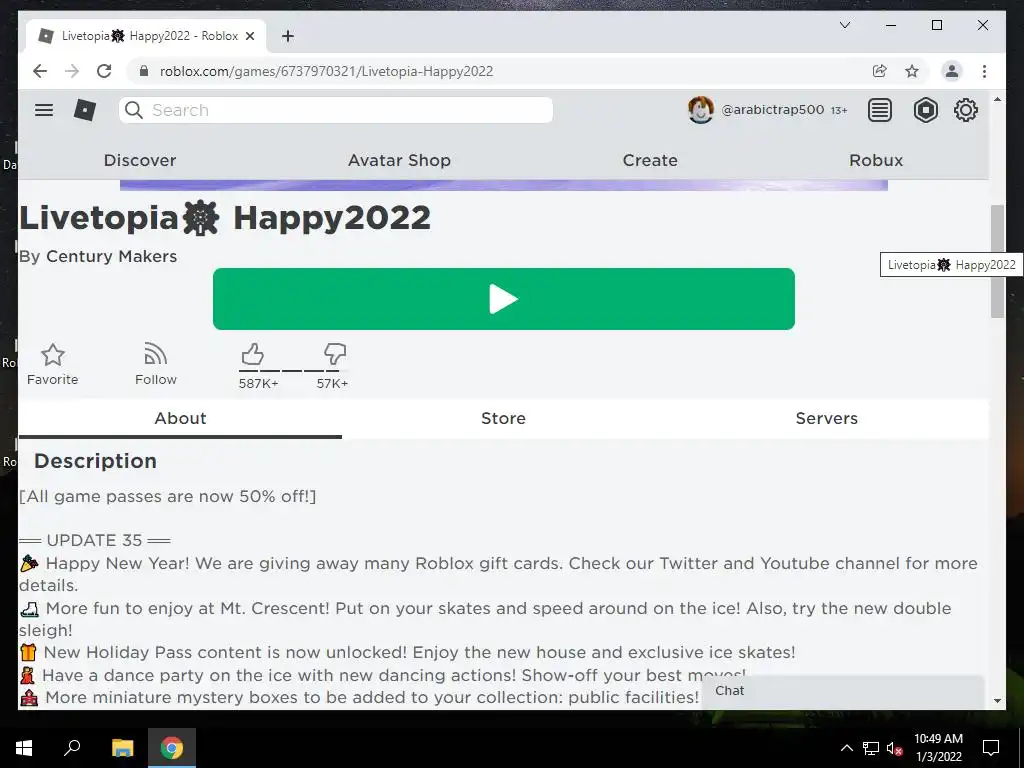Click the Description heading
The width and height of the screenshot is (1024, 768).
(x=95, y=461)
